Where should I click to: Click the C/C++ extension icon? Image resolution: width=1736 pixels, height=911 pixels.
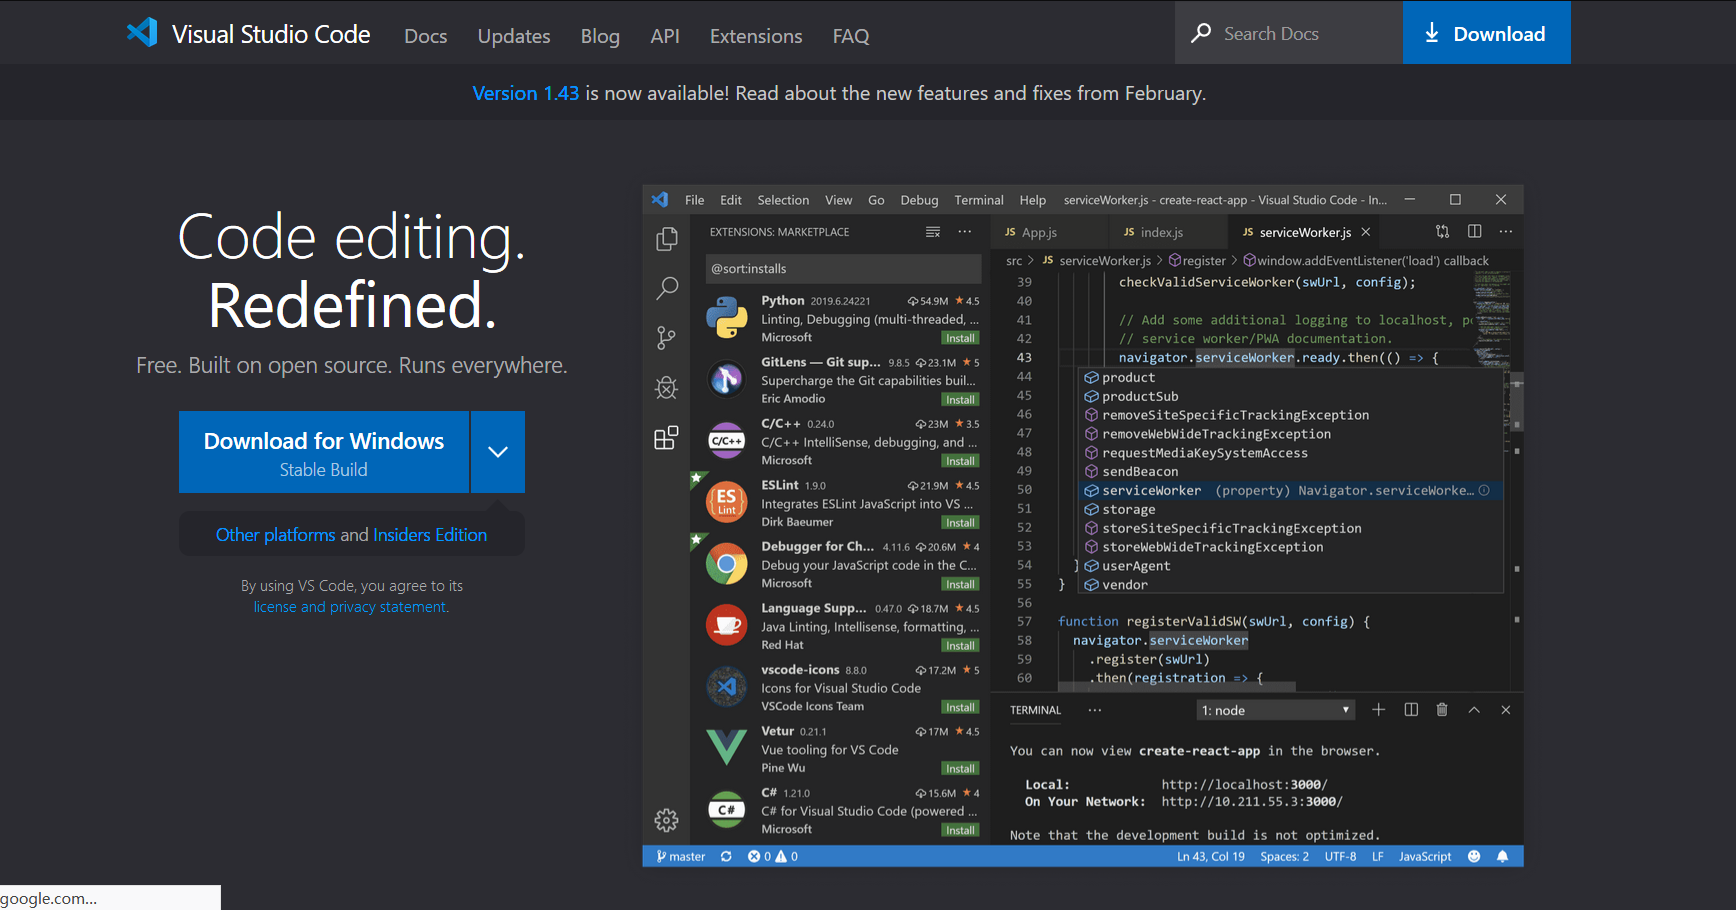[727, 440]
